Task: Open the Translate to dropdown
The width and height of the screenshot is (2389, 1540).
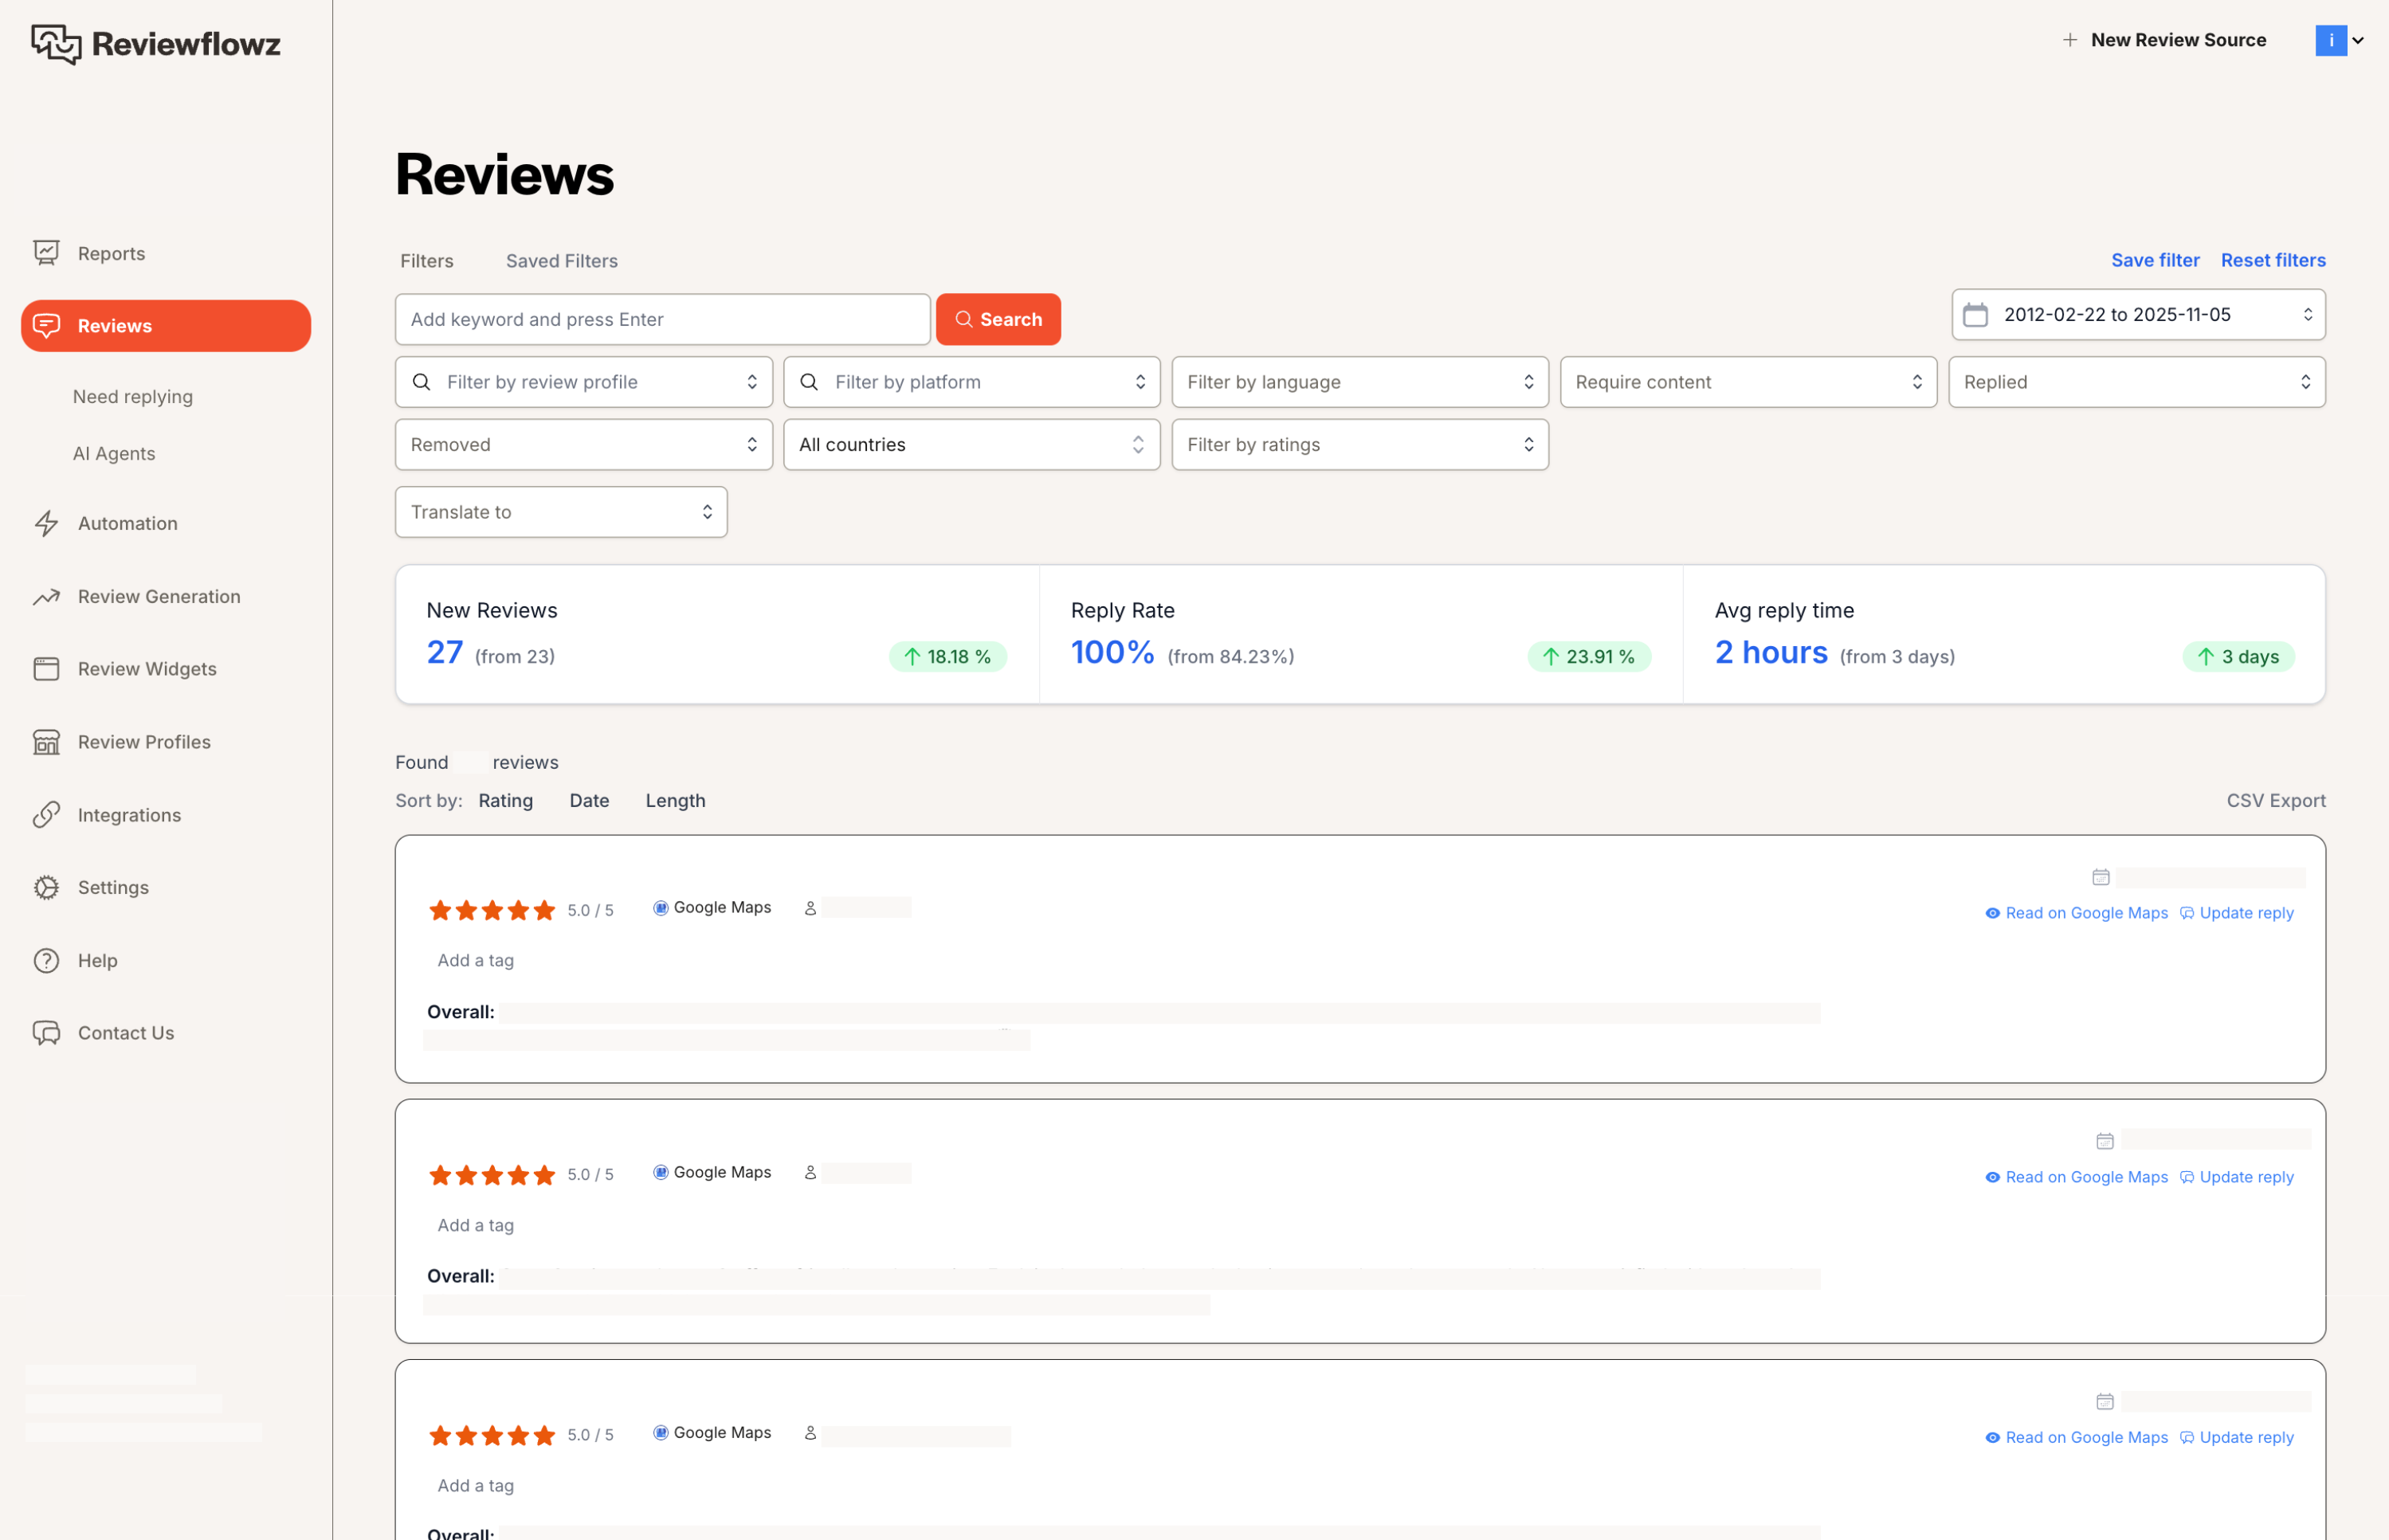Action: point(560,512)
